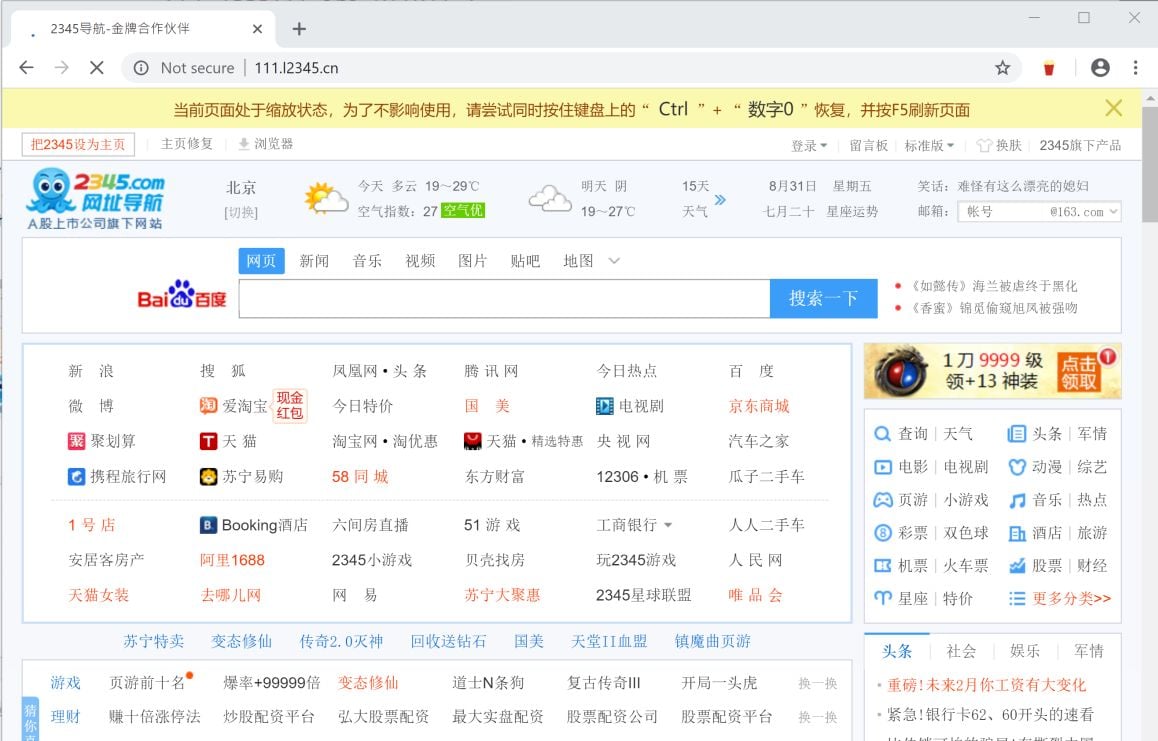
Task: Select the 查询 magnifier icon in the sidebar
Action: (x=882, y=435)
